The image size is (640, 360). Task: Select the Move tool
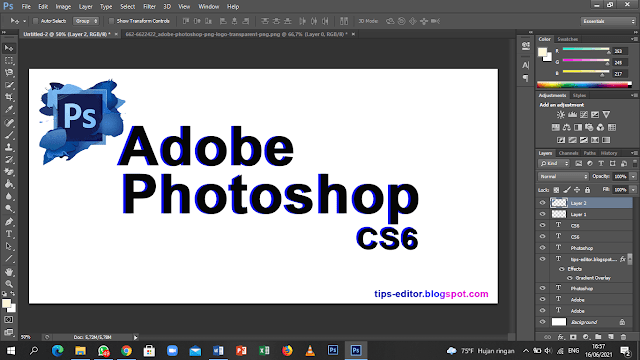pos(9,48)
